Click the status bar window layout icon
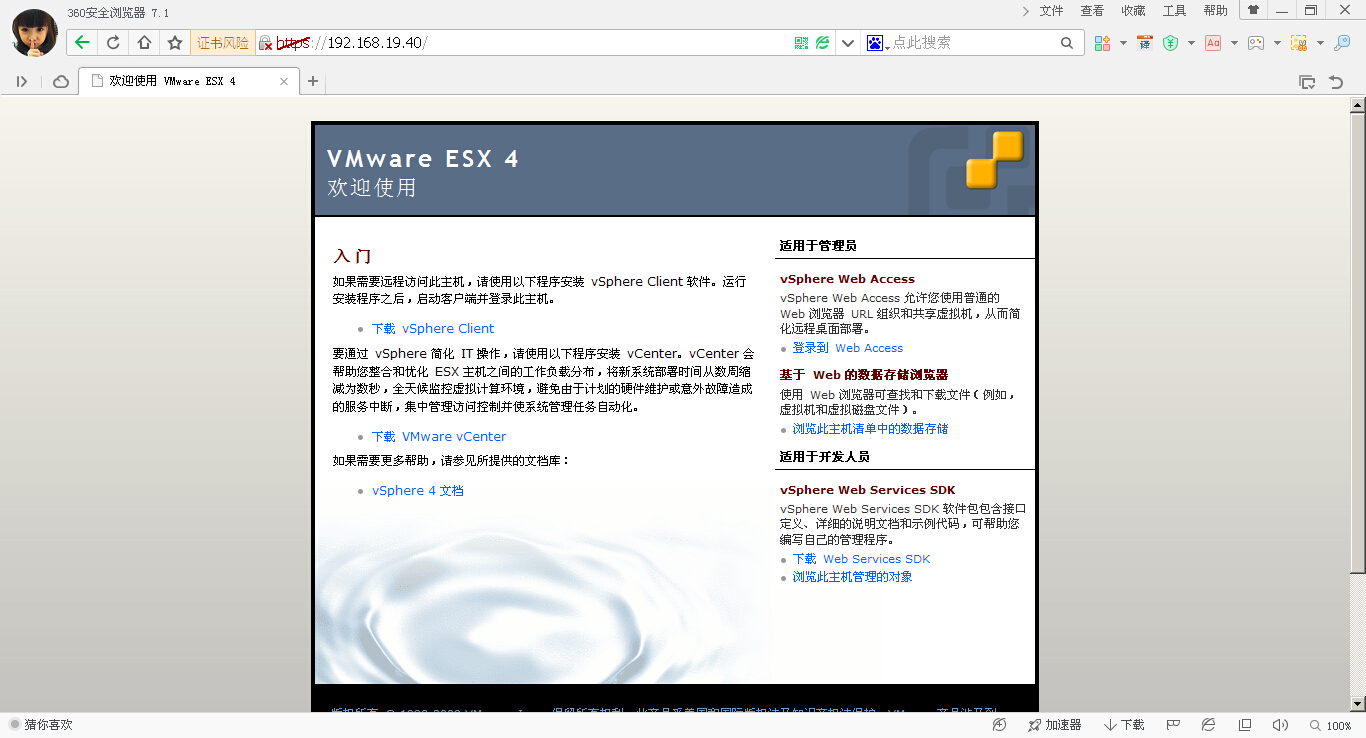1366x738 pixels. tap(1245, 725)
